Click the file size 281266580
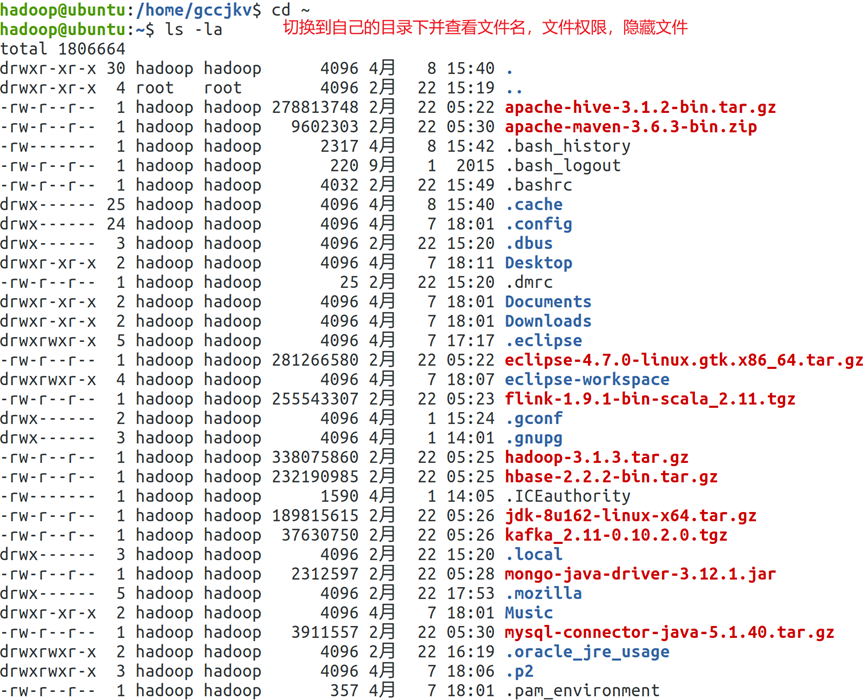The width and height of the screenshot is (865, 700). tap(315, 360)
